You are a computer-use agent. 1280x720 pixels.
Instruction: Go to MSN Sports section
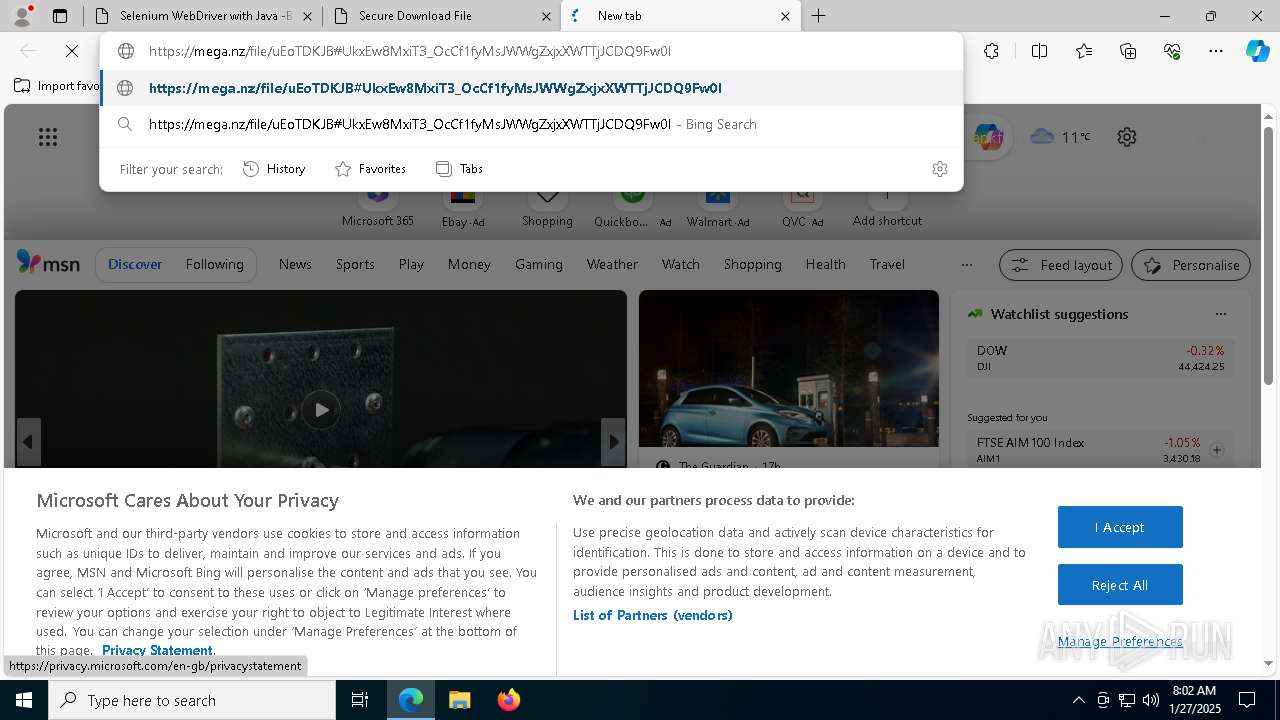(355, 264)
